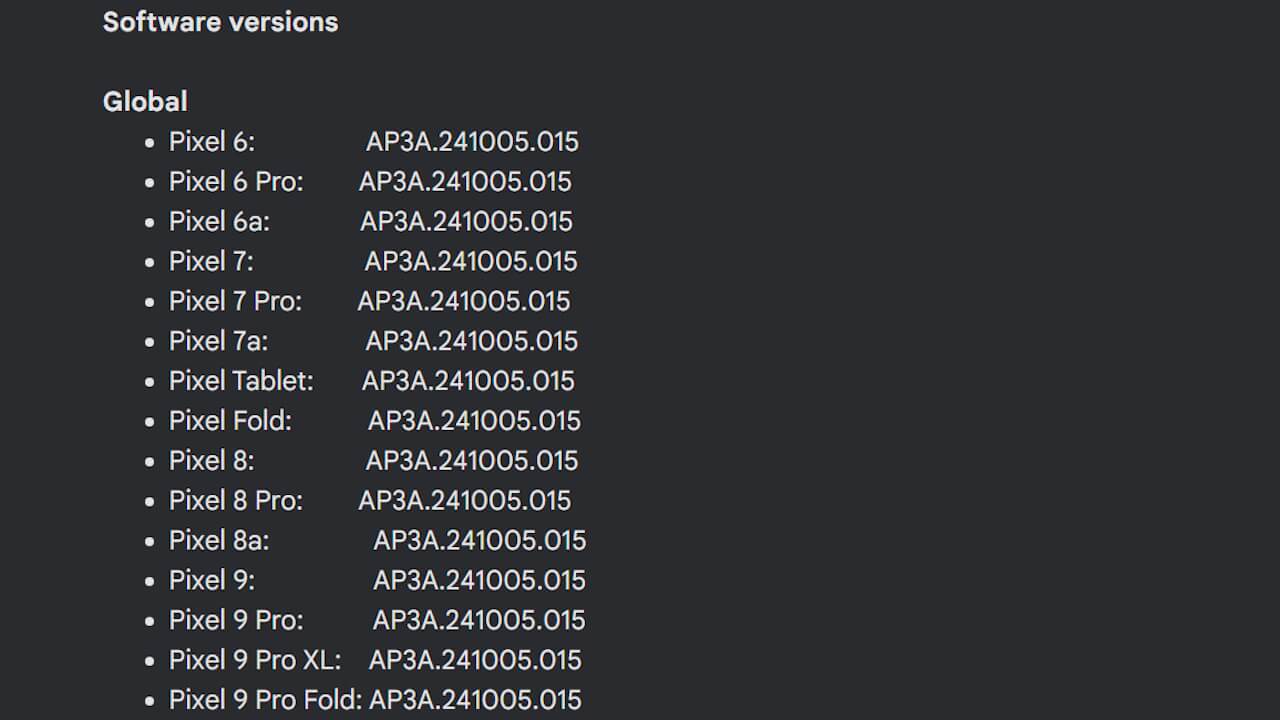Viewport: 1280px width, 720px height.
Task: Click the "Pixel 6:" list entry label
Action: click(212, 142)
